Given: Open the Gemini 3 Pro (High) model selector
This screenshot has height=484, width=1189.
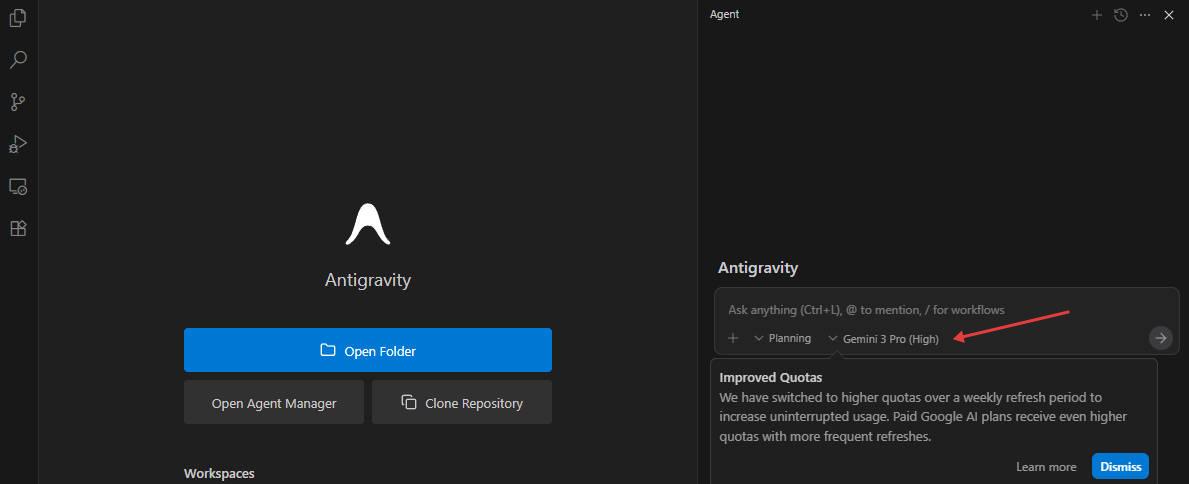Looking at the screenshot, I should pyautogui.click(x=884, y=339).
